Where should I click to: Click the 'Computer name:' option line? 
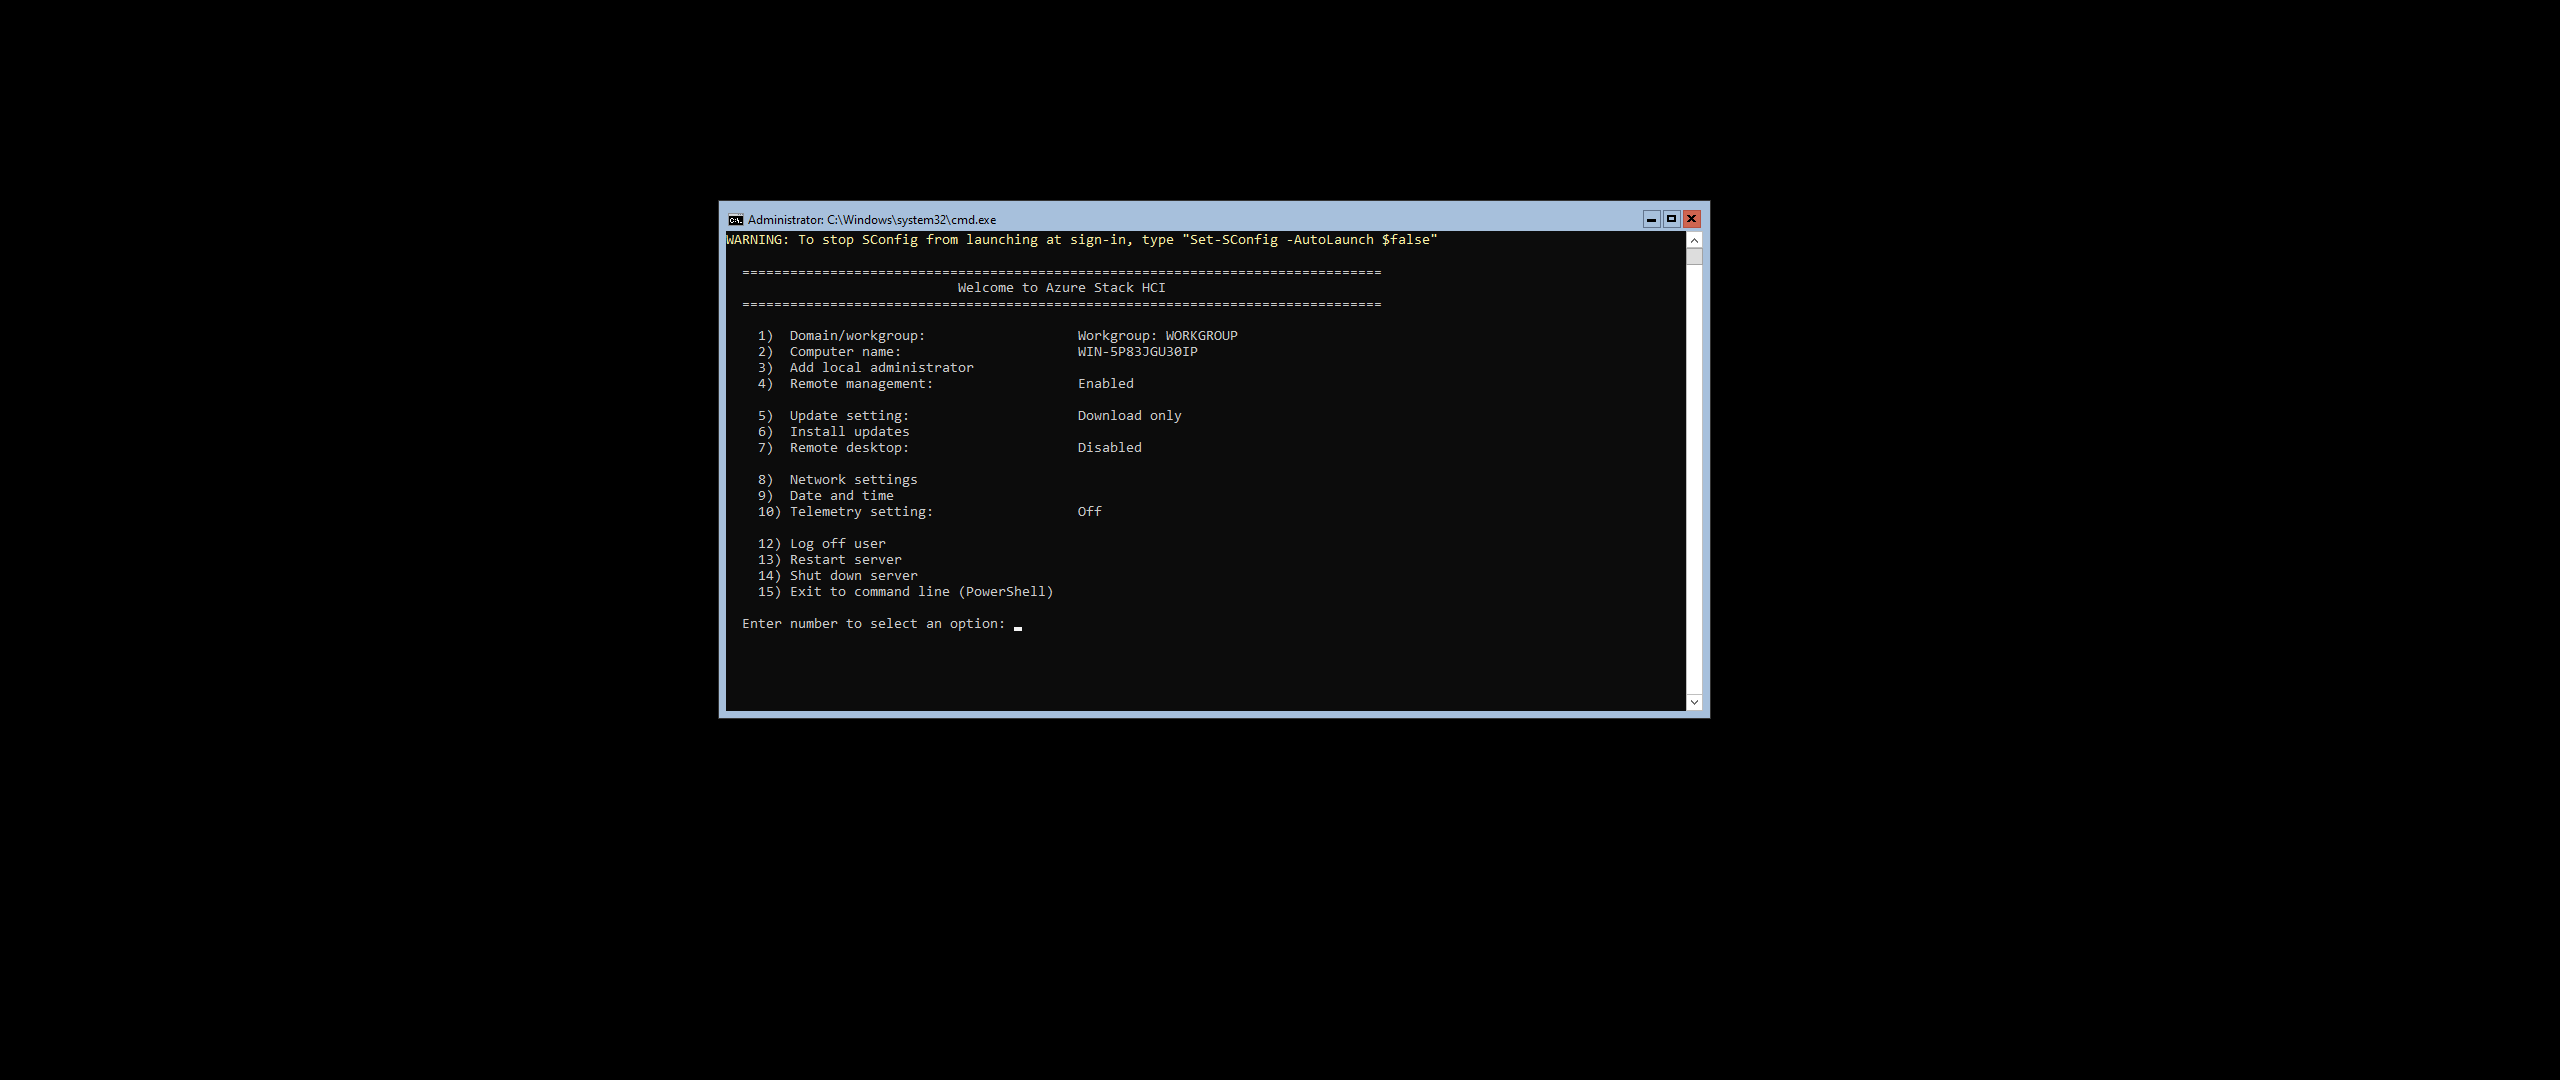829,352
